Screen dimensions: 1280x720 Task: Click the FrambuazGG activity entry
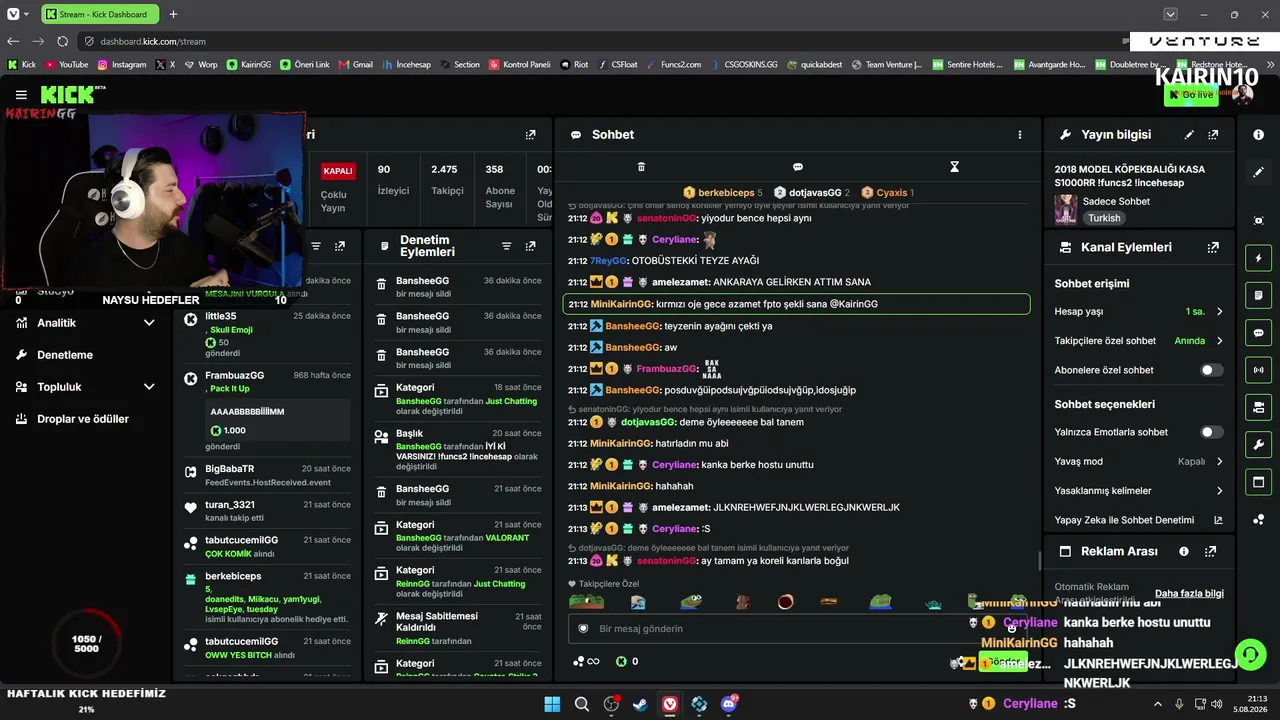pyautogui.click(x=267, y=411)
